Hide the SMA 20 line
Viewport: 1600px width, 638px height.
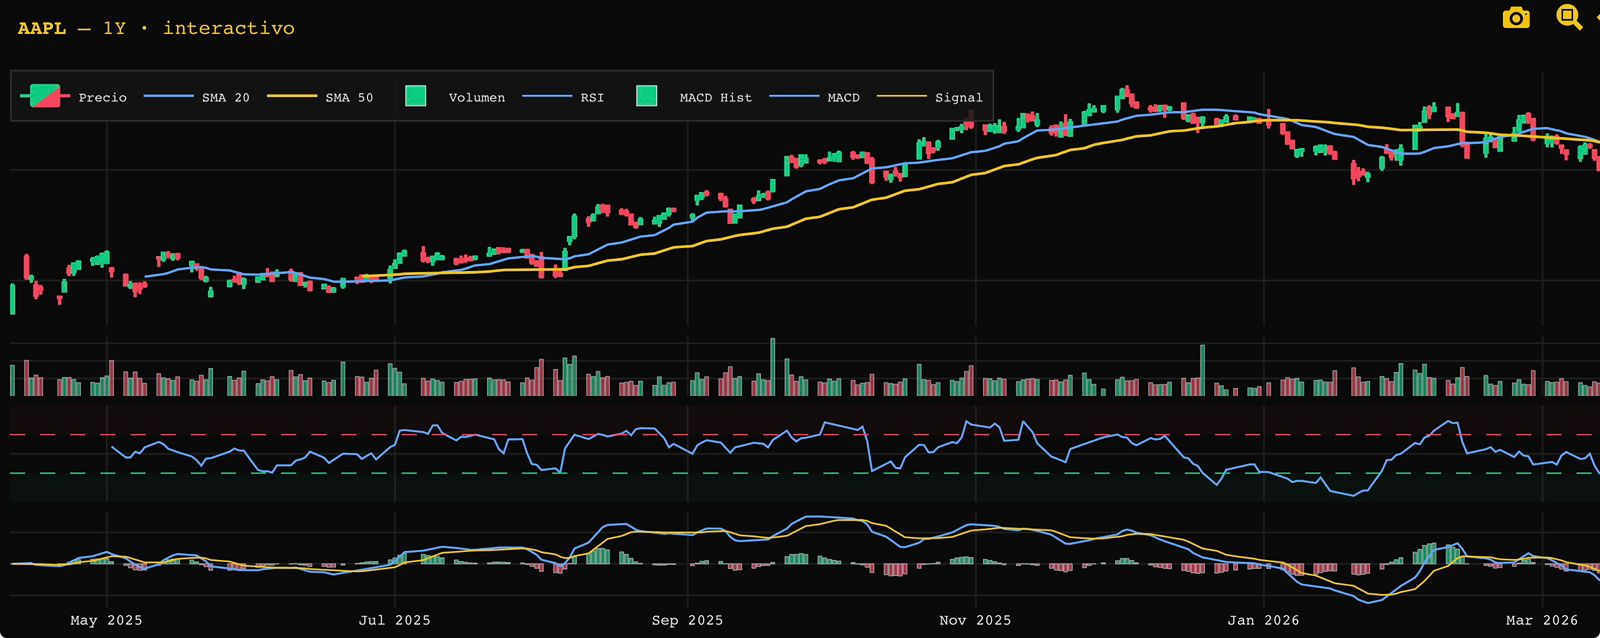point(197,97)
